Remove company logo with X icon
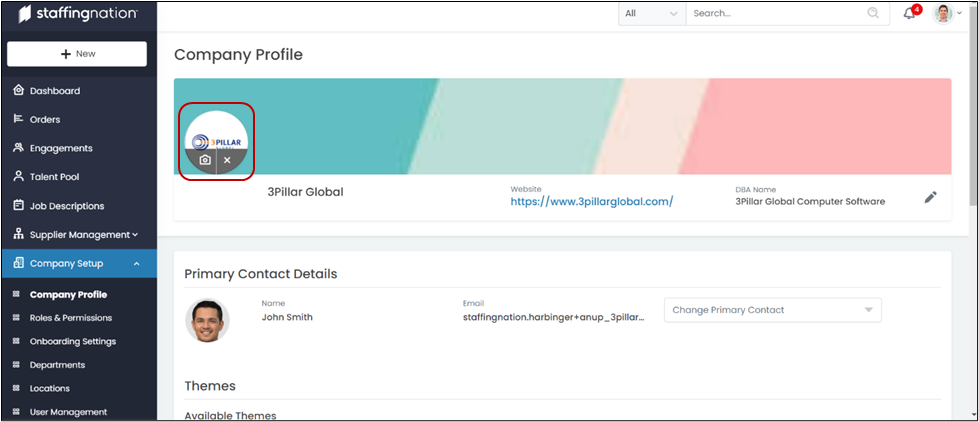The height and width of the screenshot is (422, 979). click(x=227, y=160)
